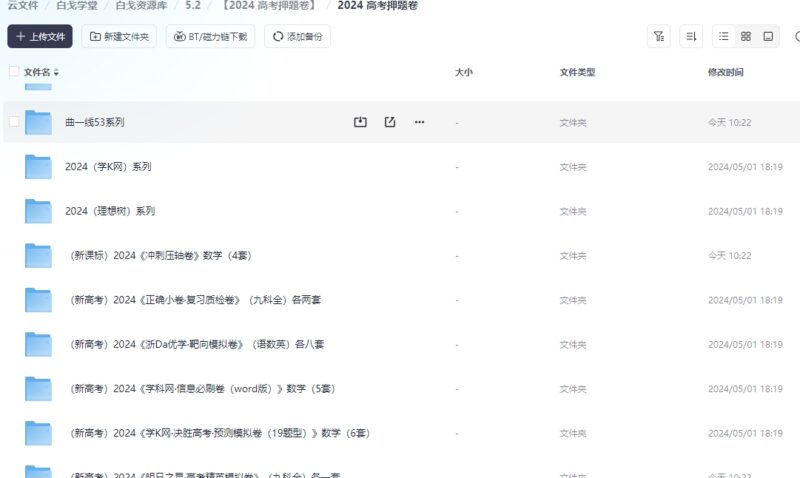This screenshot has height=478, width=800.
Task: Click modified date of 学科网·信息必刷卷 row
Action: click(x=745, y=389)
